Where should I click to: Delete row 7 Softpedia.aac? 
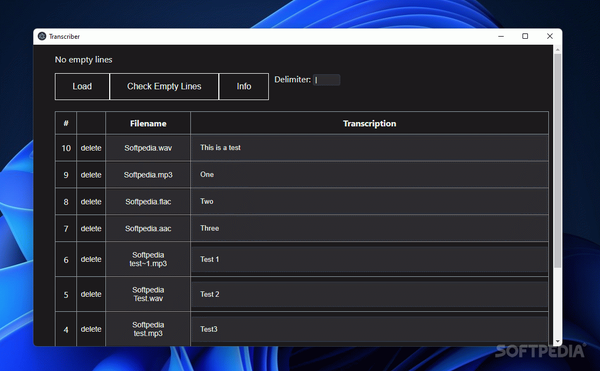pos(91,228)
